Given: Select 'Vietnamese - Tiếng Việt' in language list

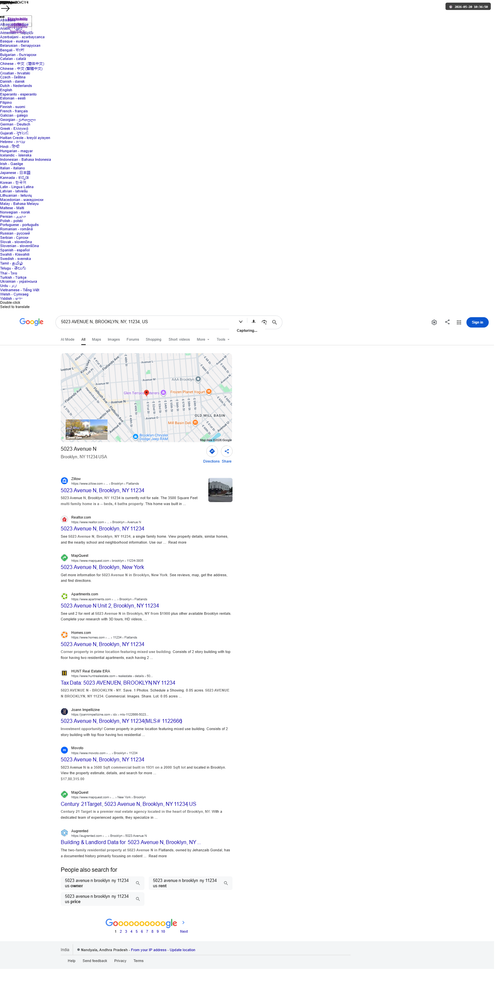Looking at the screenshot, I should click(x=20, y=290).
